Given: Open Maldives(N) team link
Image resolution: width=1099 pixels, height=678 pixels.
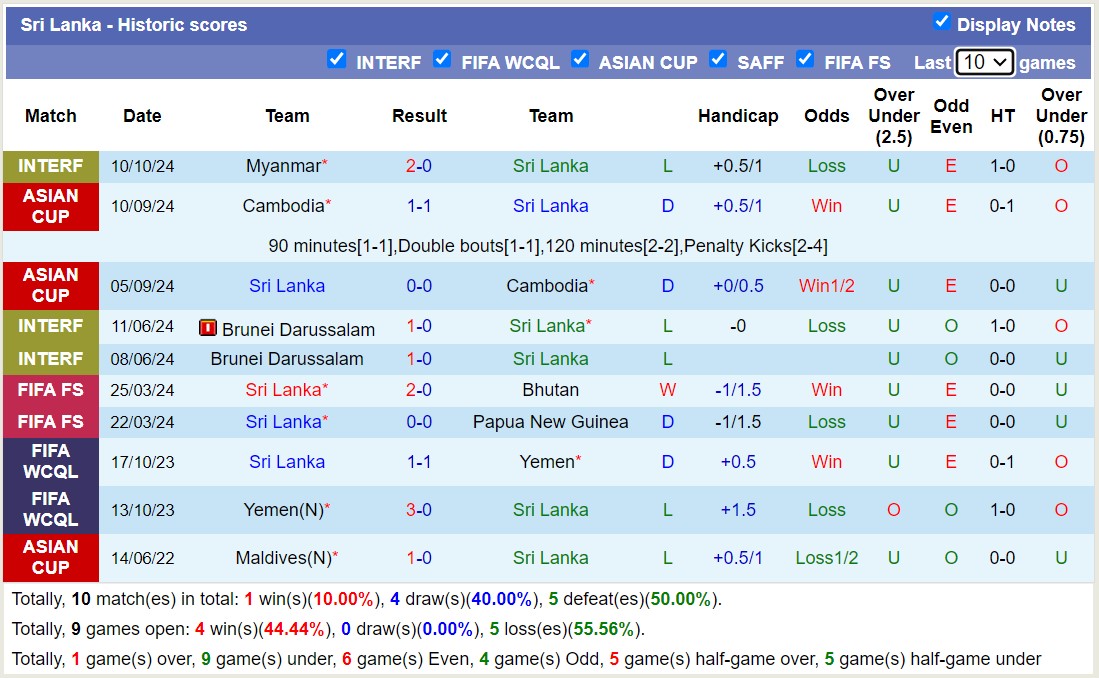Looking at the screenshot, I should tap(283, 558).
